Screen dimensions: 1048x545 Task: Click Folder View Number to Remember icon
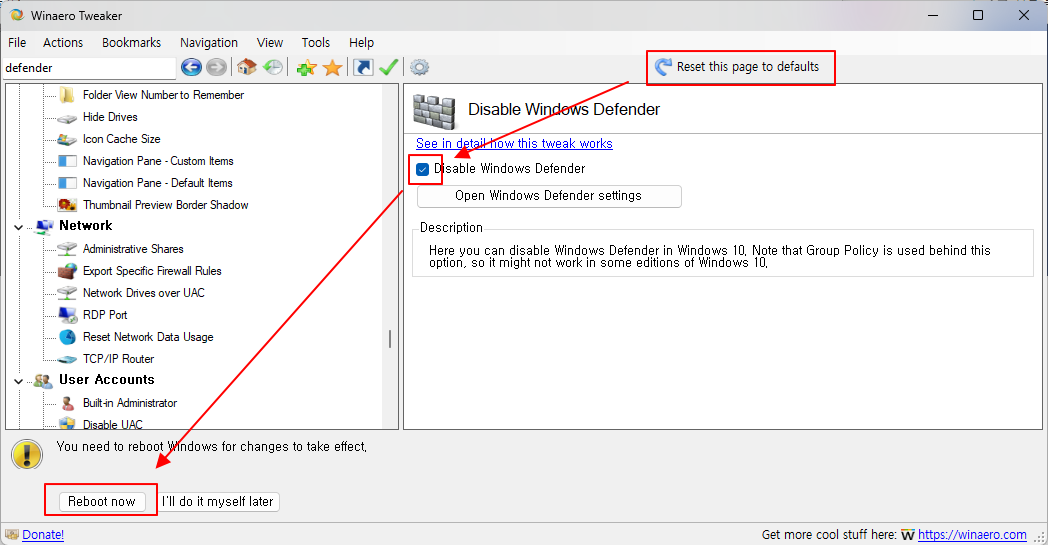point(67,95)
